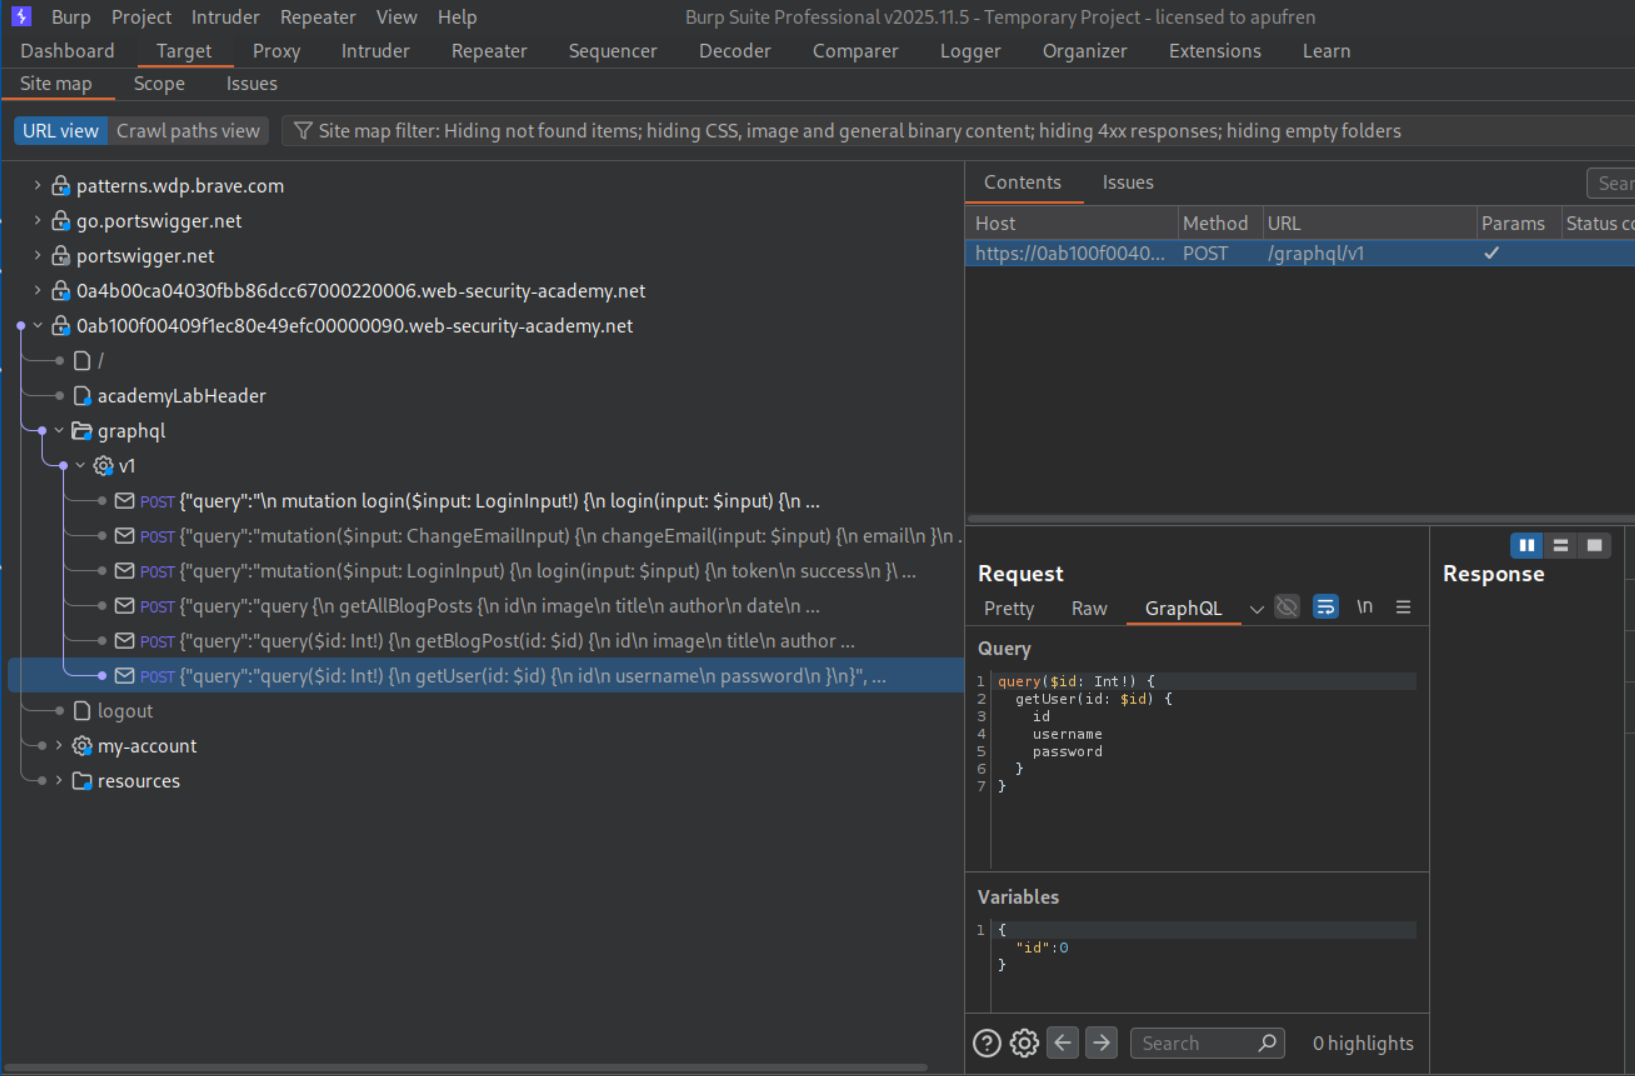Click previous search match arrow
The height and width of the screenshot is (1076, 1635).
pyautogui.click(x=1063, y=1043)
